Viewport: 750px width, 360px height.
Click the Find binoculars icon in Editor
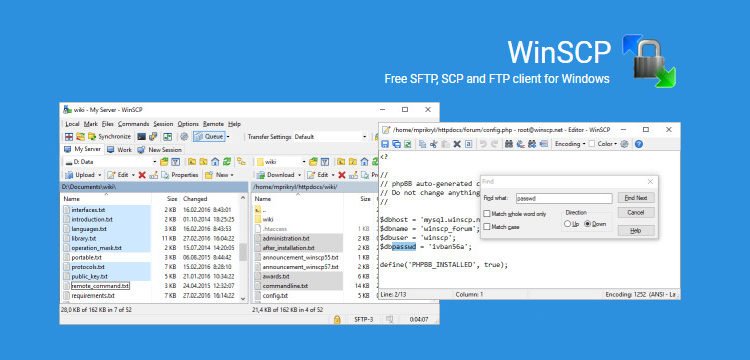tap(509, 144)
